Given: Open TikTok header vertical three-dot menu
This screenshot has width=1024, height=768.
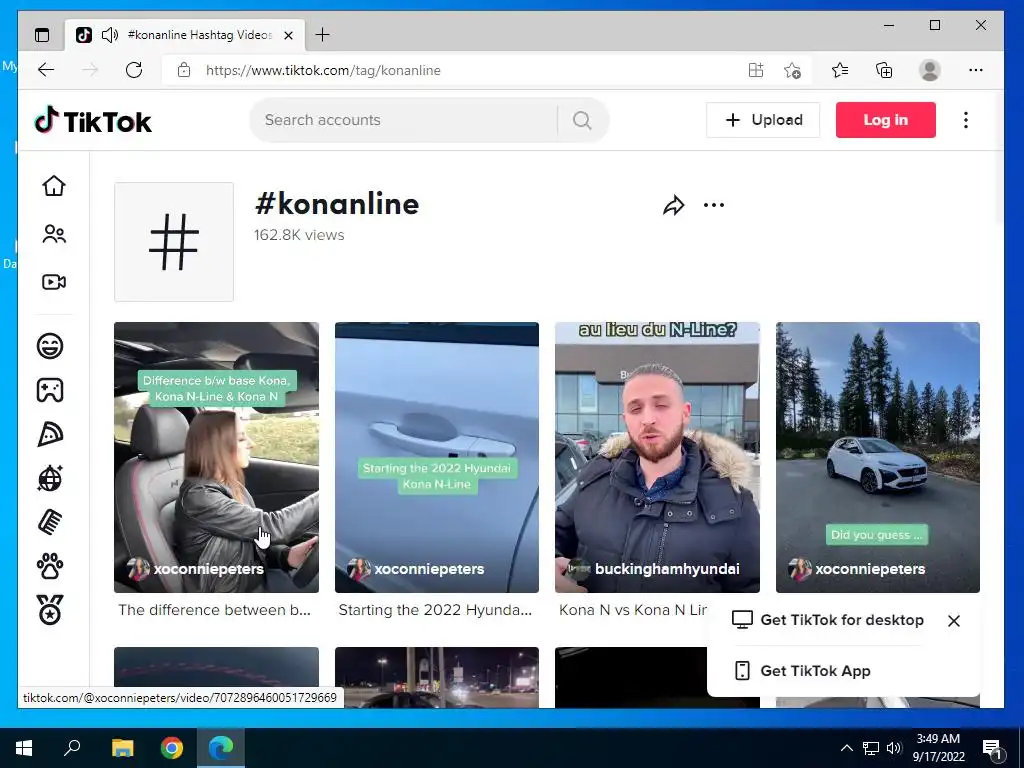Looking at the screenshot, I should (x=966, y=120).
